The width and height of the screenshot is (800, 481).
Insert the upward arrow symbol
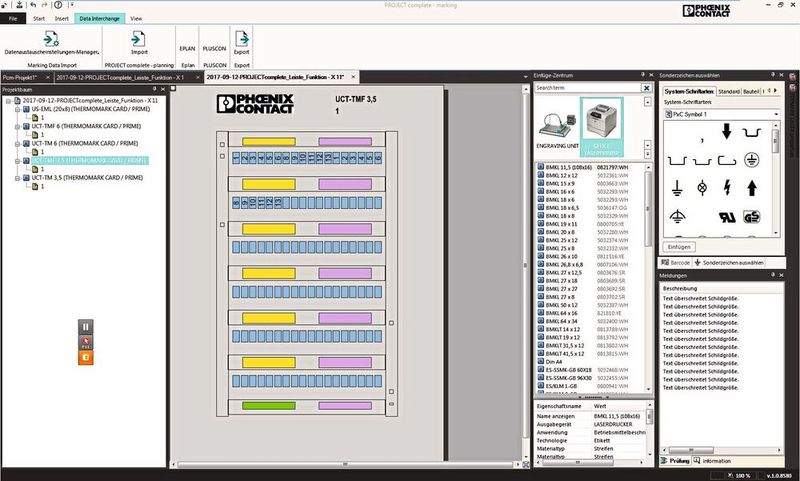[x=752, y=188]
